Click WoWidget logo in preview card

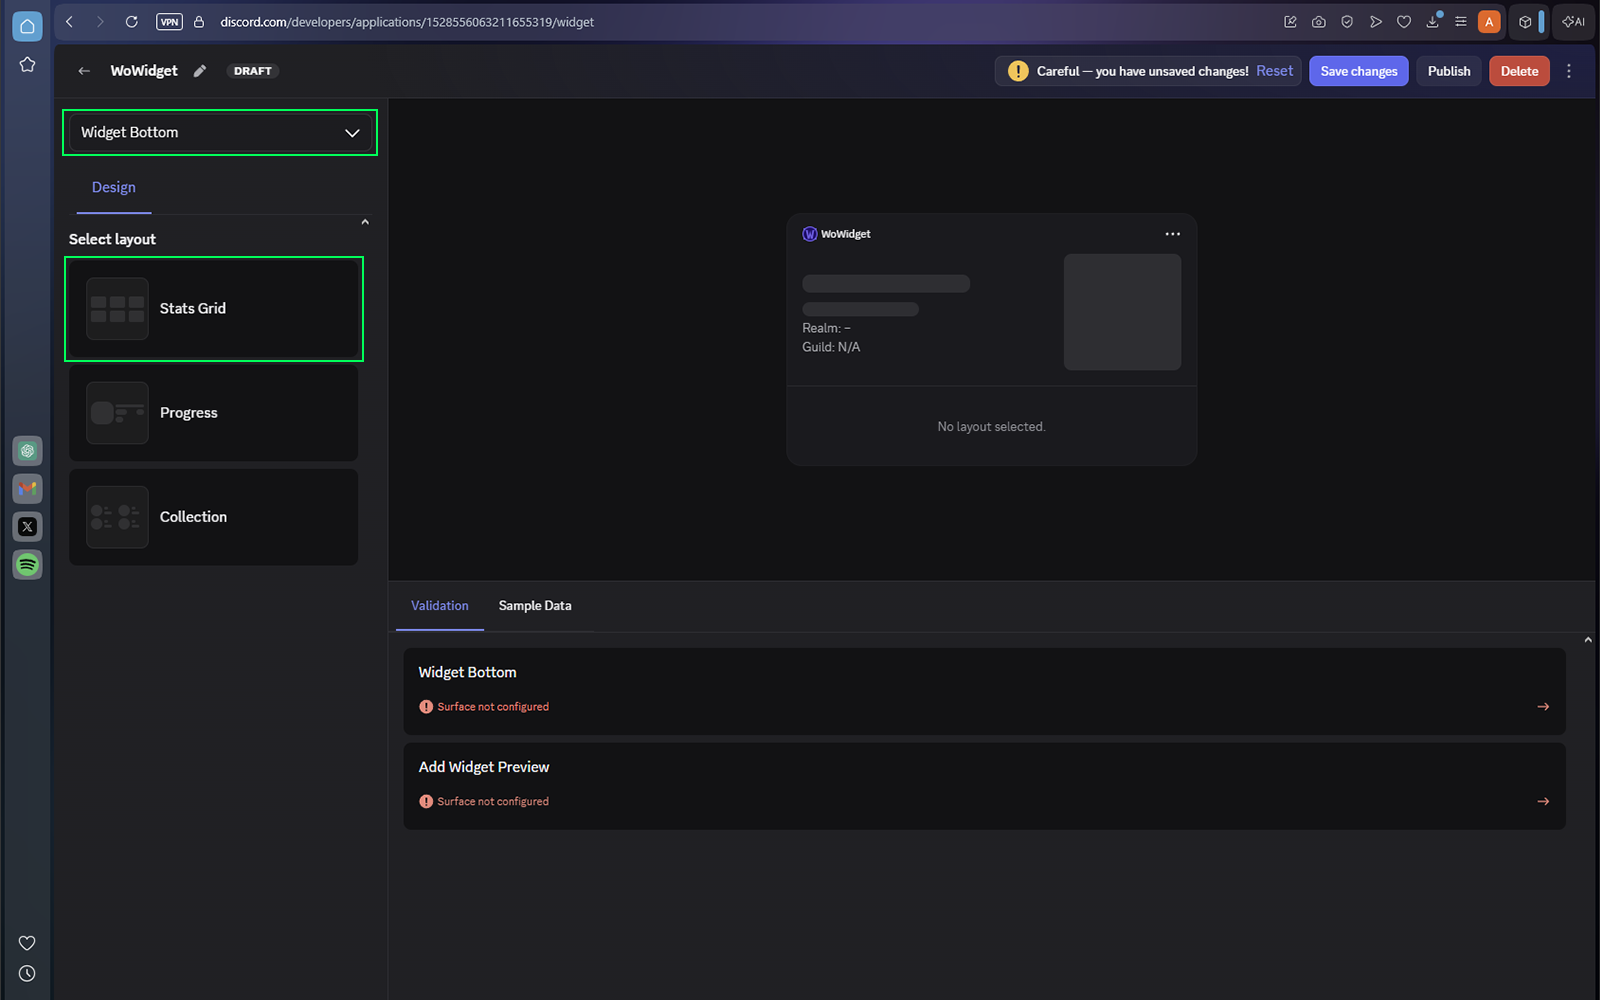point(809,234)
